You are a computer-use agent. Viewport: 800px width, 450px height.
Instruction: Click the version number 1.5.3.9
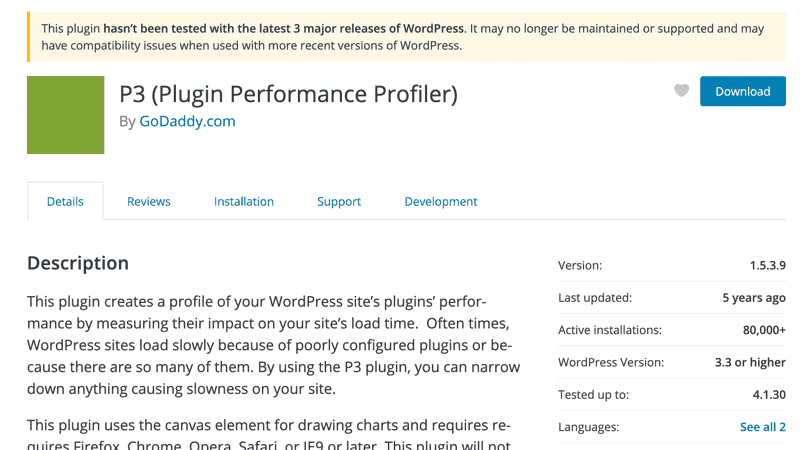click(x=767, y=265)
